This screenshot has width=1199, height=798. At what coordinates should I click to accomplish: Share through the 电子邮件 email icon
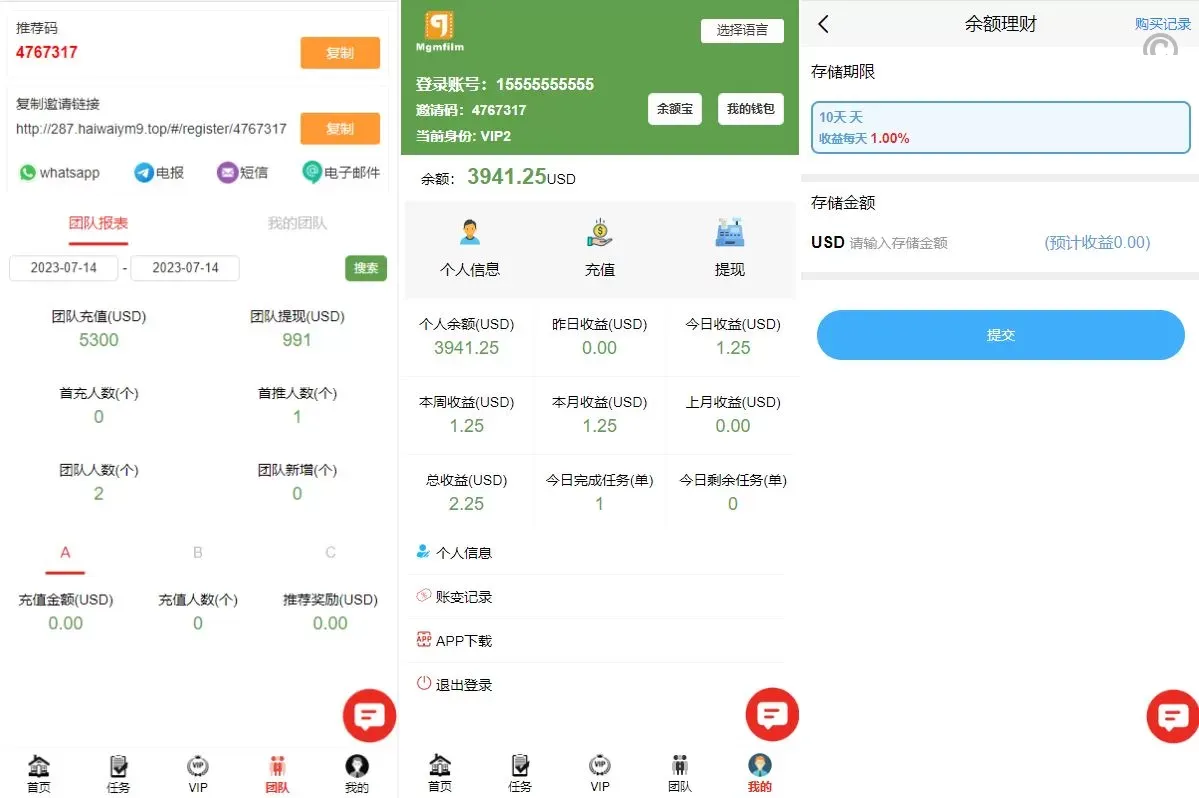[312, 172]
